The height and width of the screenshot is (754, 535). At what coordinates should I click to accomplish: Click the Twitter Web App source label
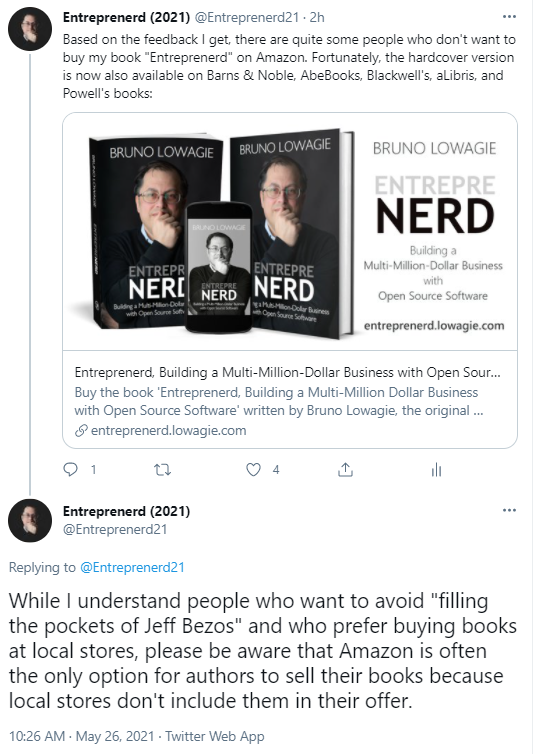(215, 736)
